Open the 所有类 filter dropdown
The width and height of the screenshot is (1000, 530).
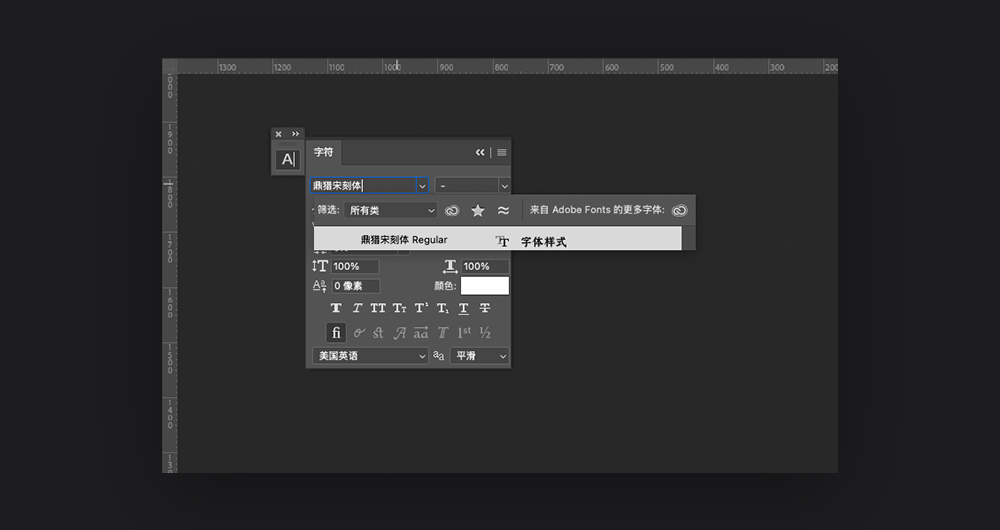click(390, 211)
